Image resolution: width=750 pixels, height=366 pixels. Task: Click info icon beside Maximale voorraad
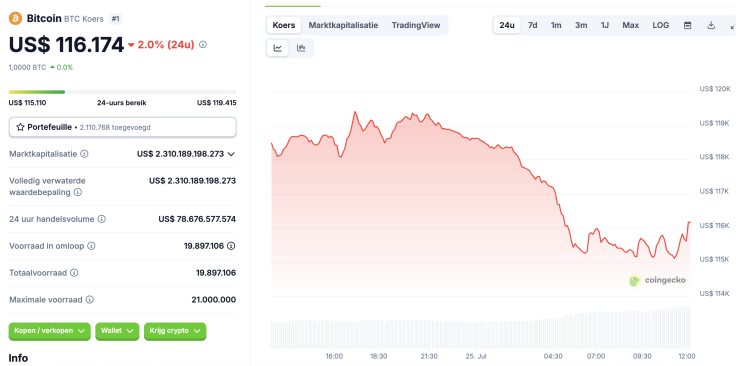pos(90,300)
